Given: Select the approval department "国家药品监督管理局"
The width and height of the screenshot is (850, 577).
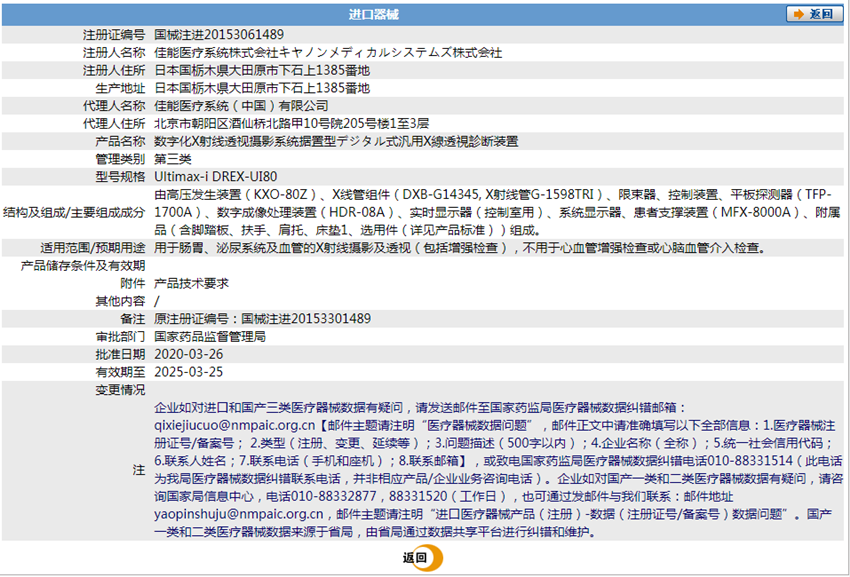Looking at the screenshot, I should click(210, 337).
